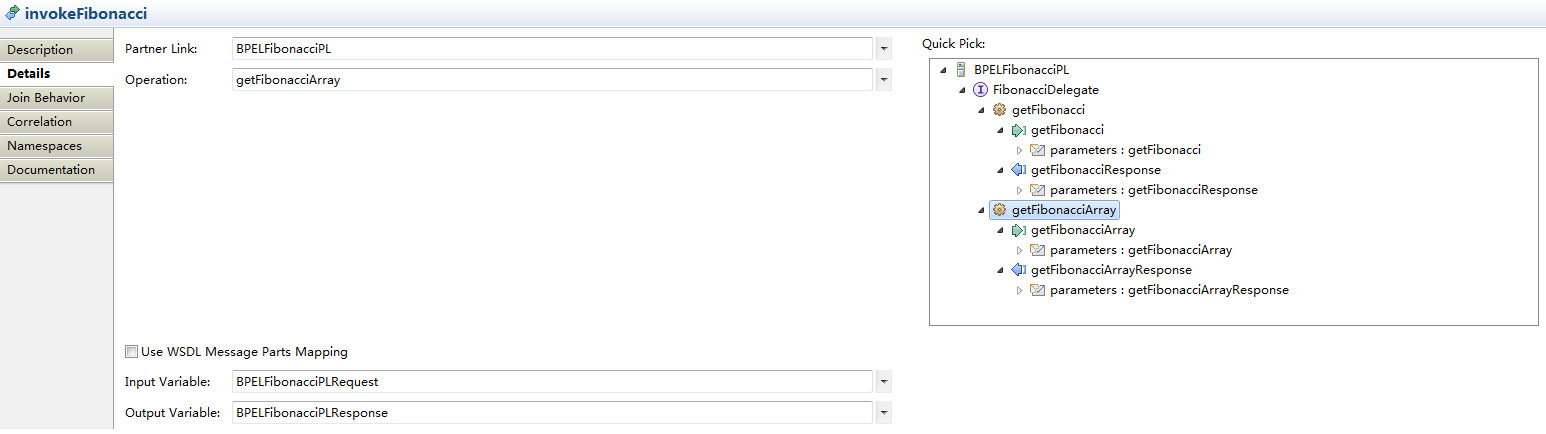The image size is (1546, 434).
Task: Open the Input Variable dropdown arrow
Action: click(884, 382)
